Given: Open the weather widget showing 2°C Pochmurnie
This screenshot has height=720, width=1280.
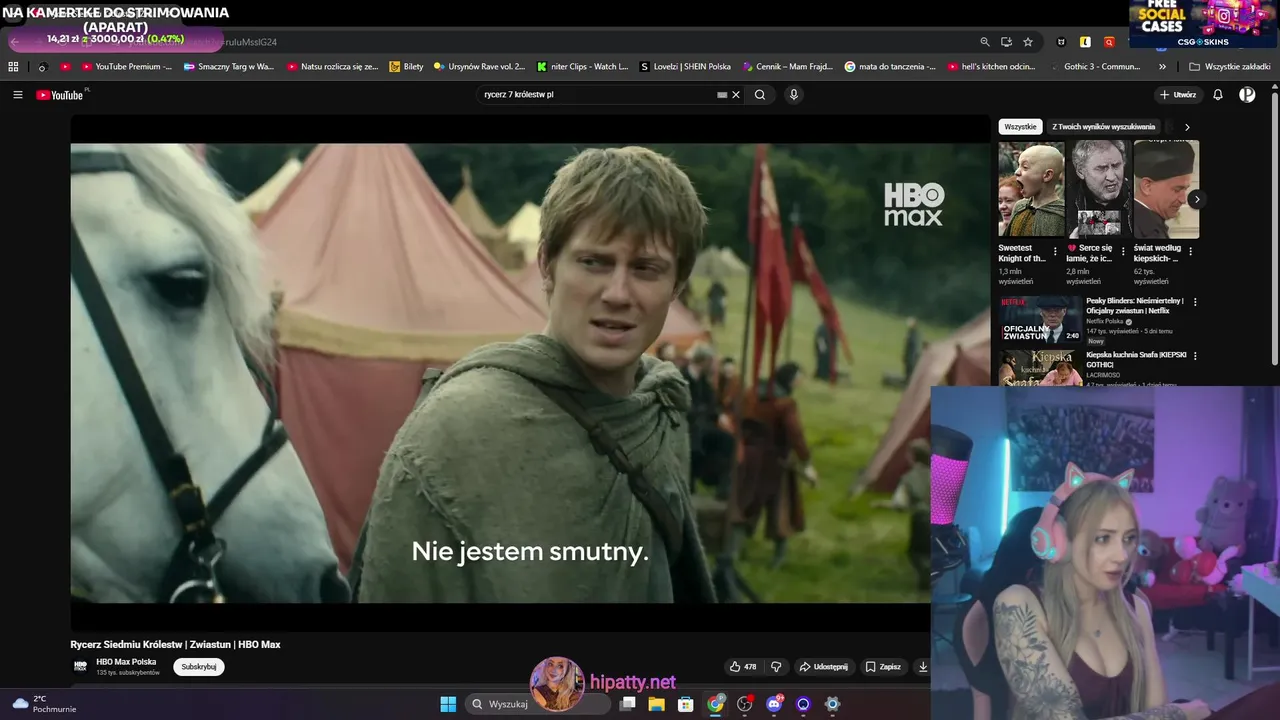Looking at the screenshot, I should [x=43, y=704].
